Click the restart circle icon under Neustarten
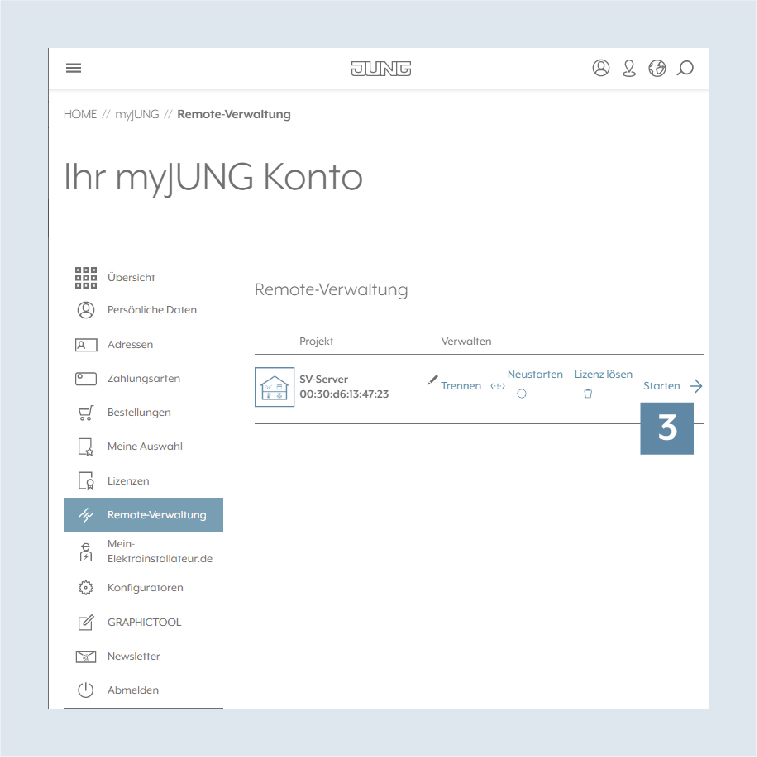Image resolution: width=757 pixels, height=757 pixels. click(x=522, y=394)
